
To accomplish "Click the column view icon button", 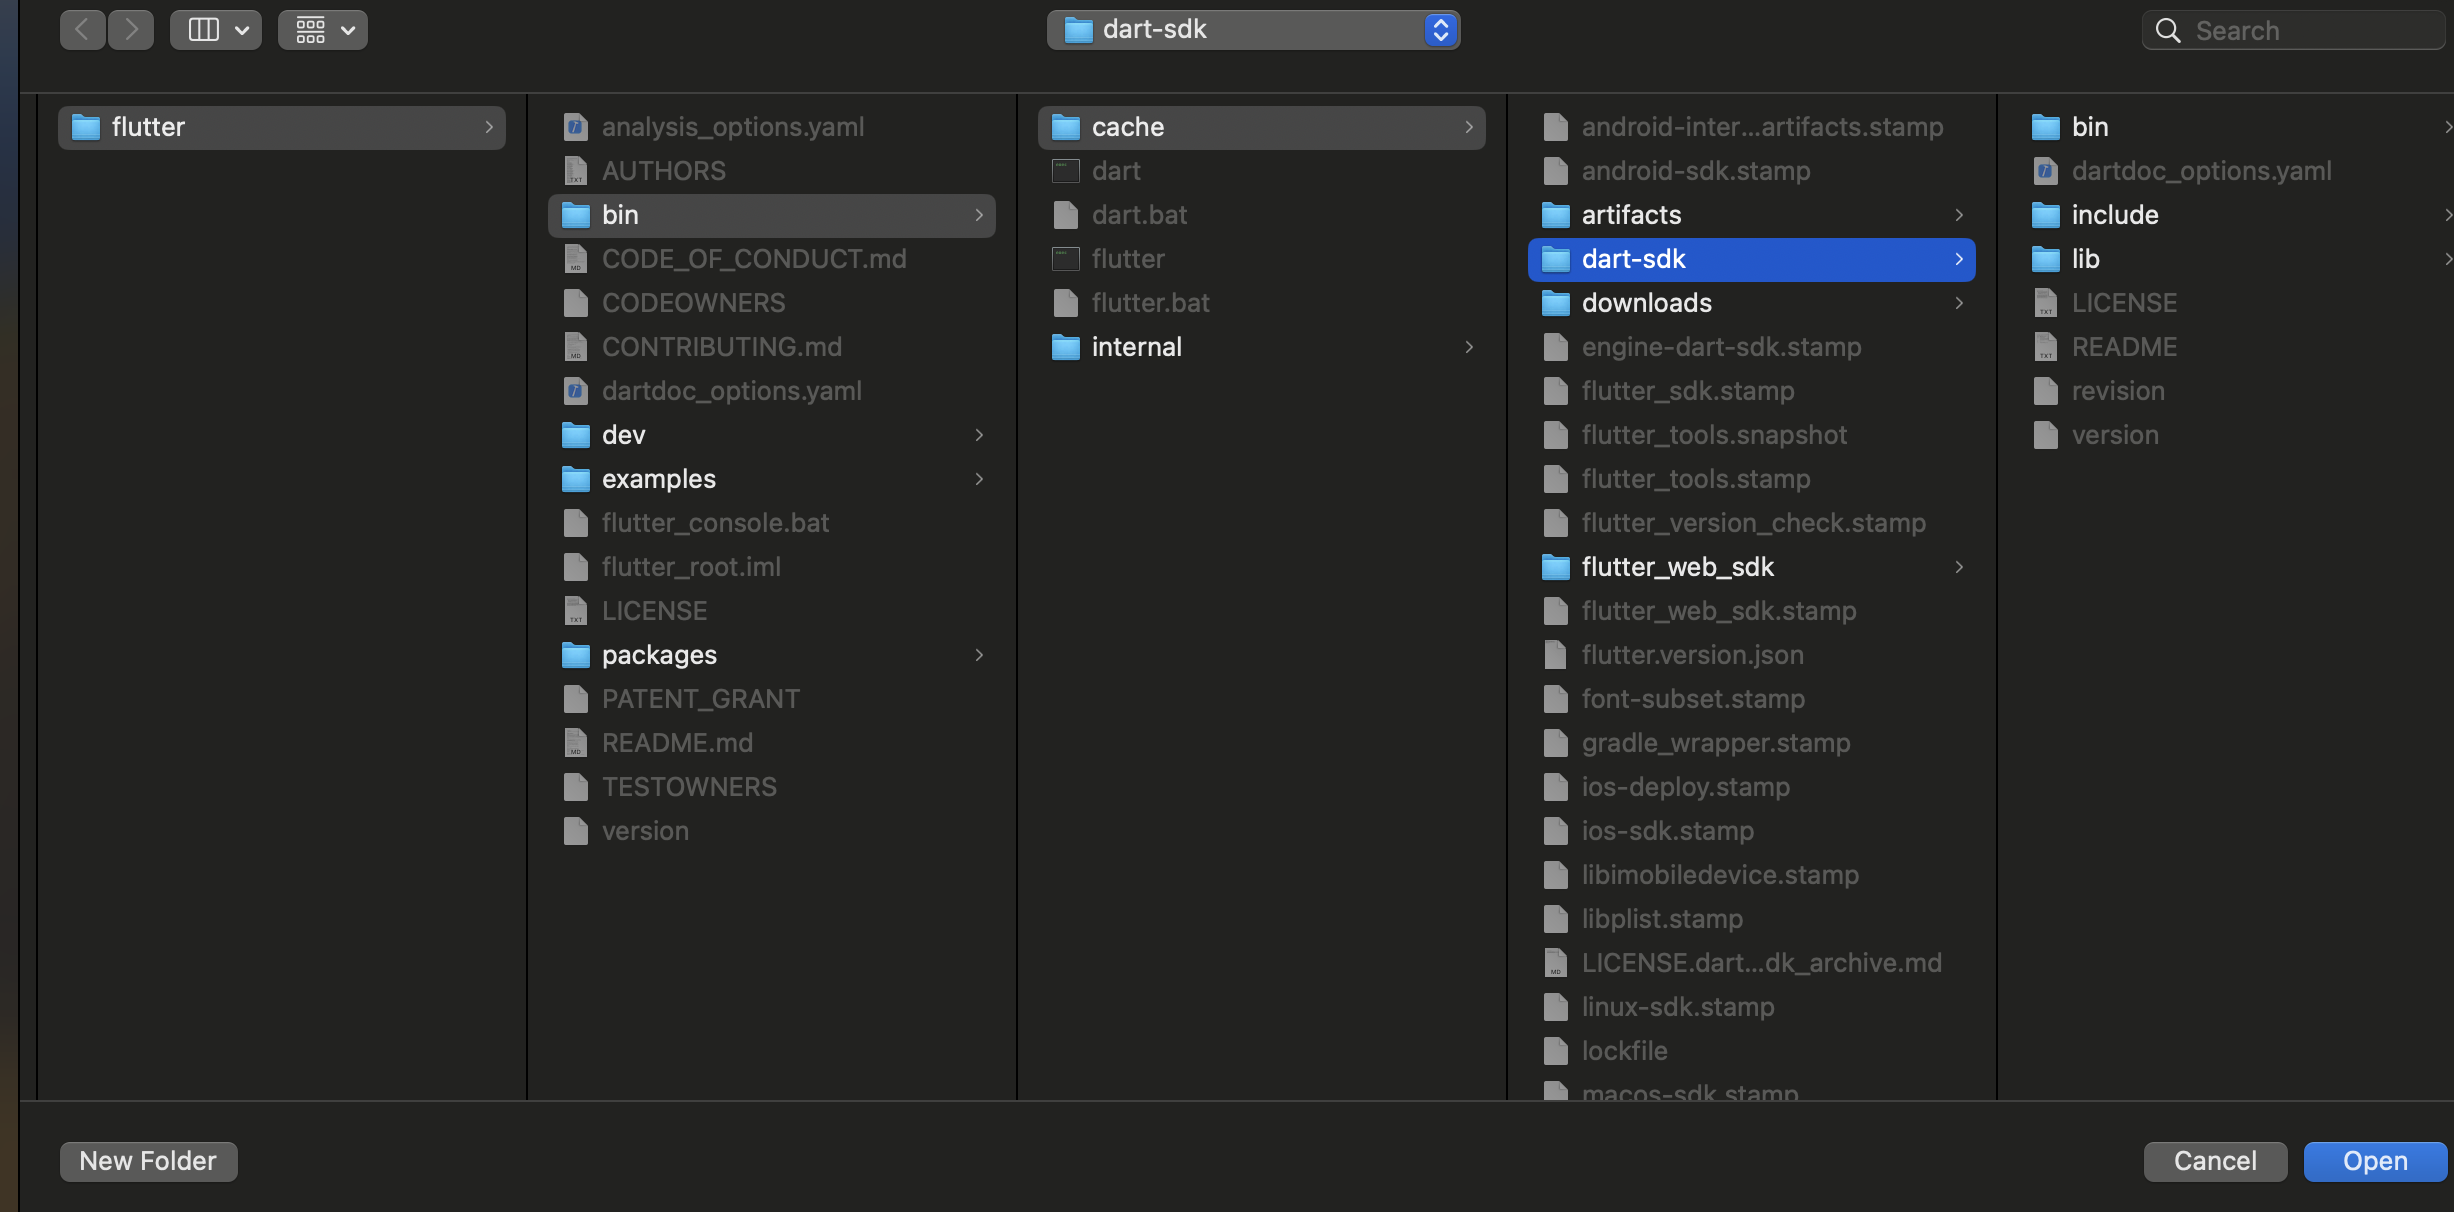I will [x=204, y=30].
